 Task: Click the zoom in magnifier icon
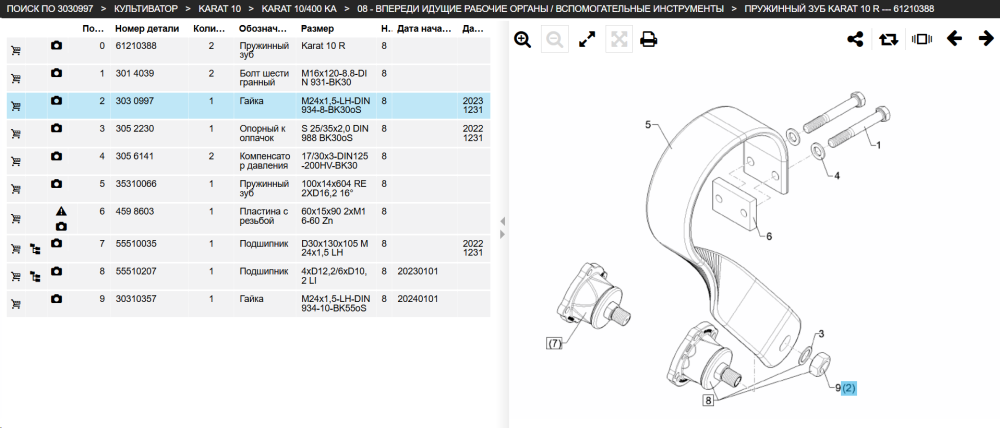[x=522, y=40]
